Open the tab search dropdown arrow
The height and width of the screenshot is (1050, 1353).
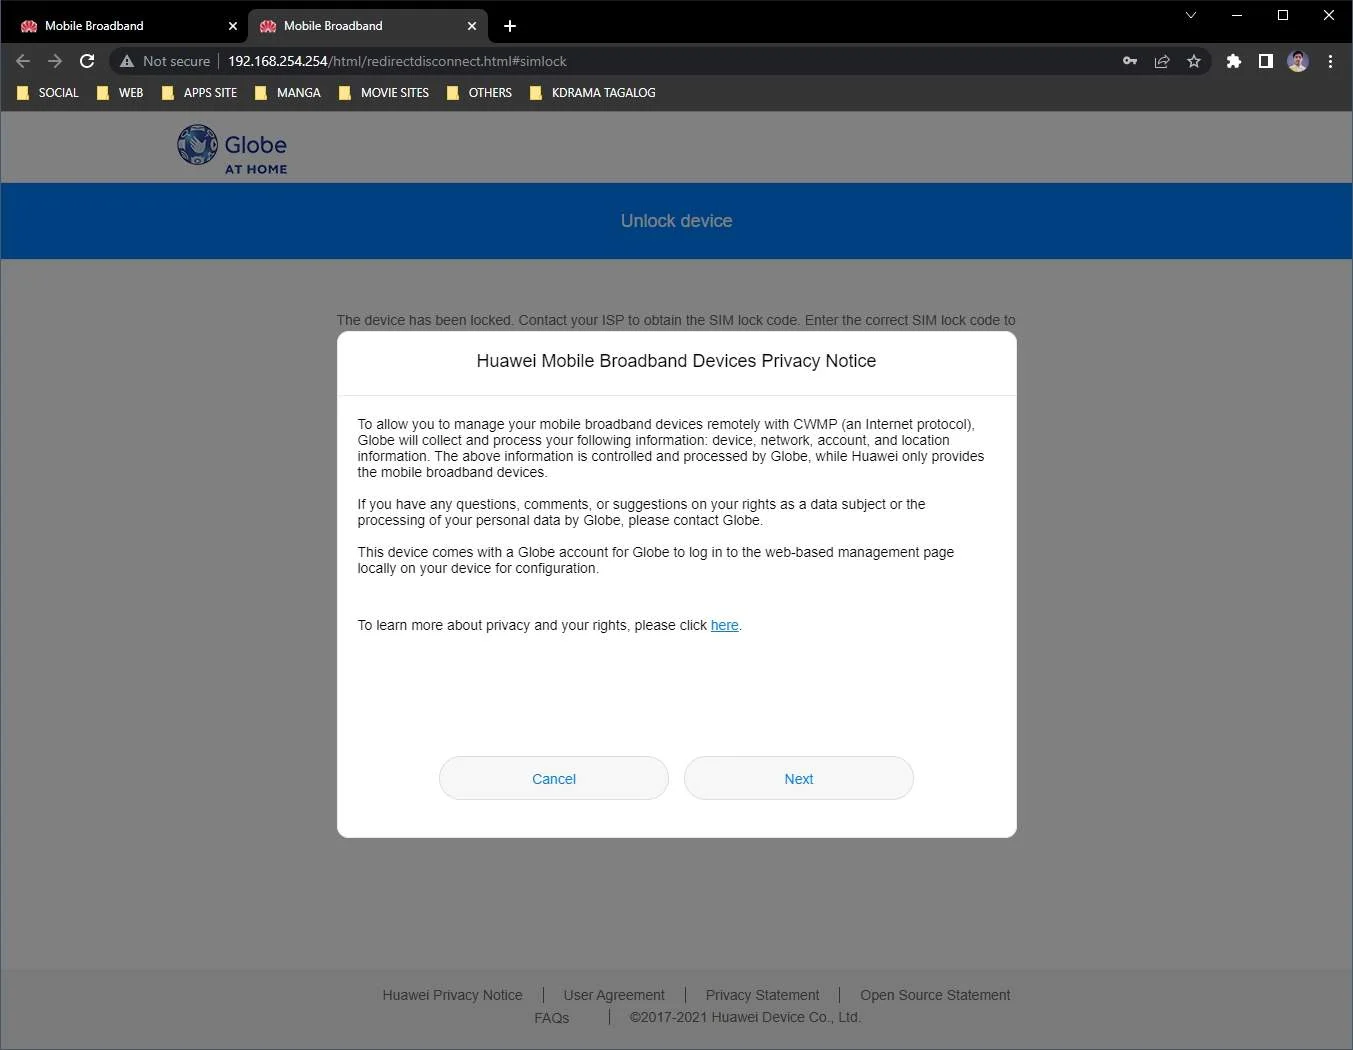pyautogui.click(x=1190, y=15)
